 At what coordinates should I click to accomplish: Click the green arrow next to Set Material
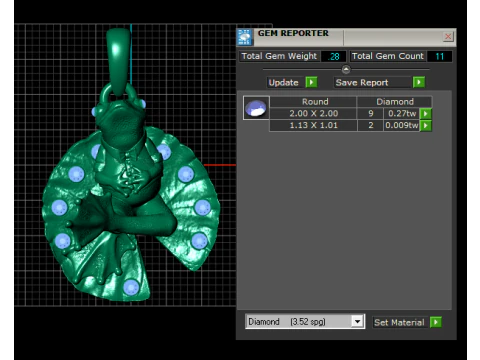(436, 322)
